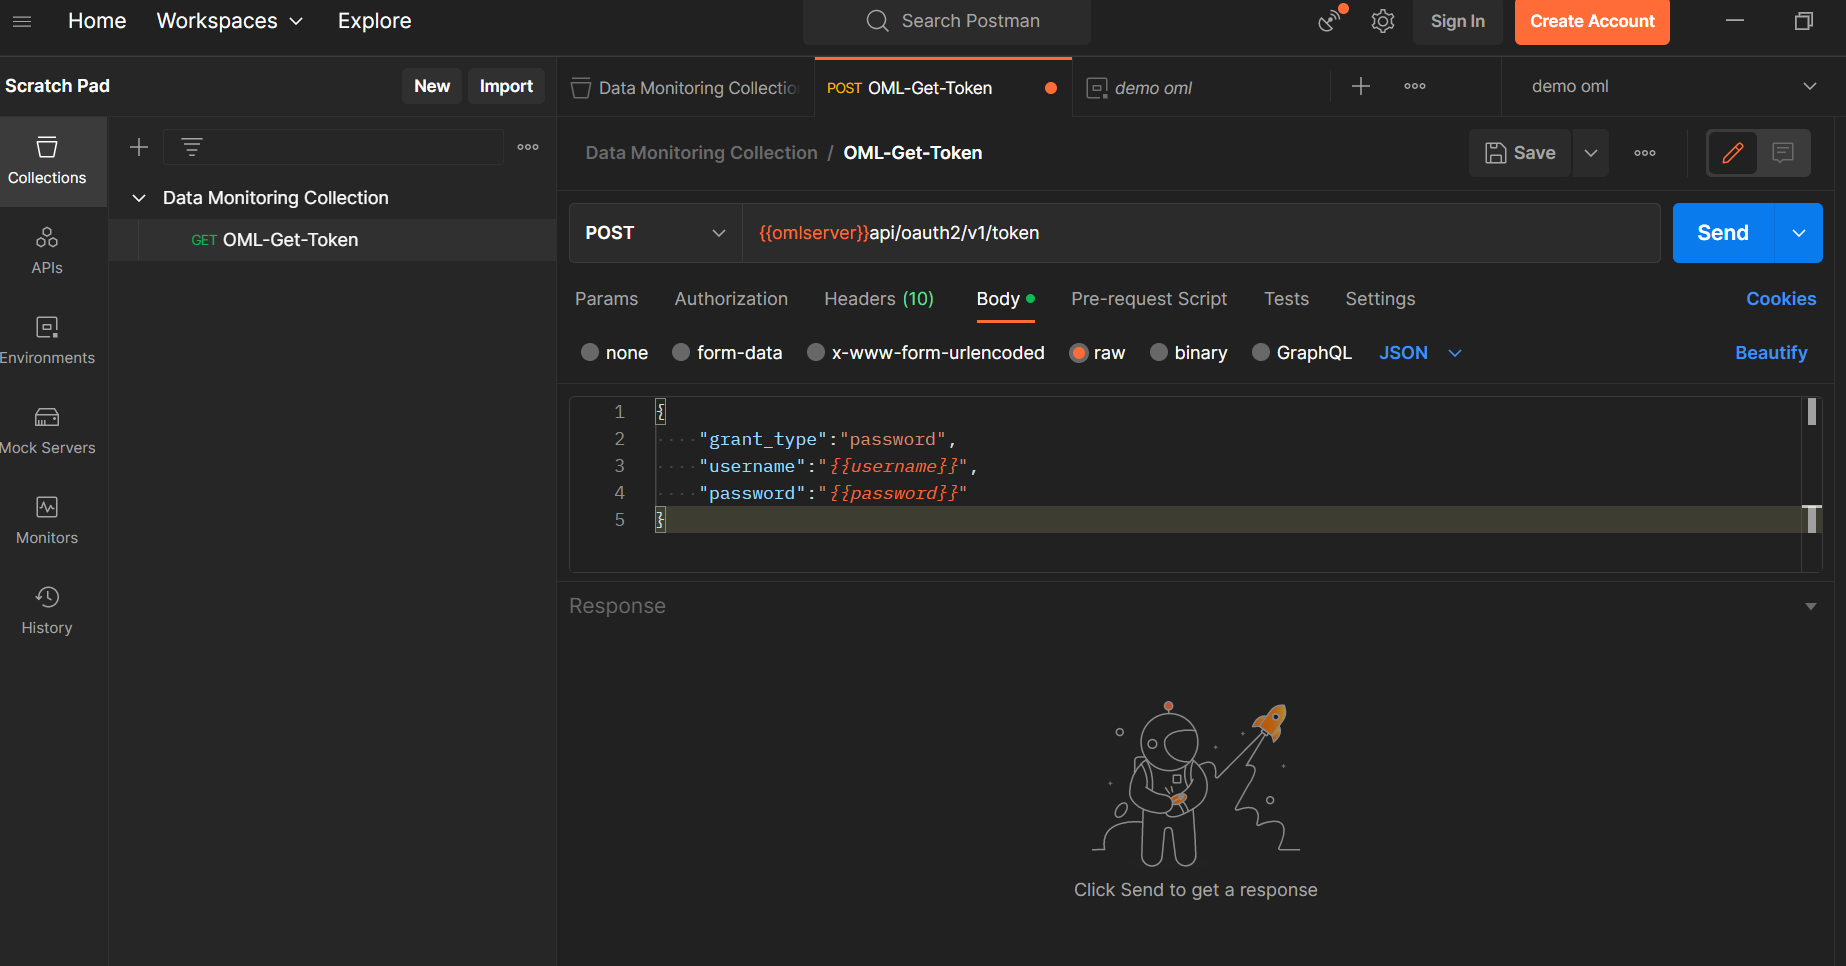
Task: Click the Search Postman box
Action: pyautogui.click(x=947, y=21)
